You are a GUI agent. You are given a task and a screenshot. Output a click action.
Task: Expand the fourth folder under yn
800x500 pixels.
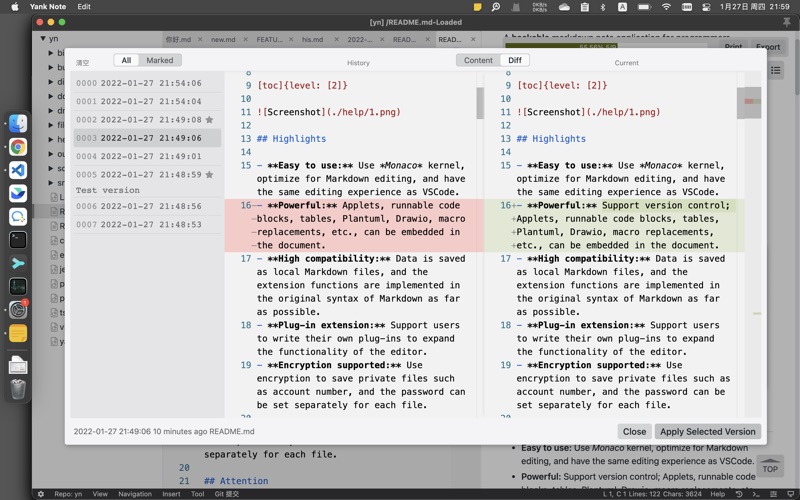click(51, 96)
